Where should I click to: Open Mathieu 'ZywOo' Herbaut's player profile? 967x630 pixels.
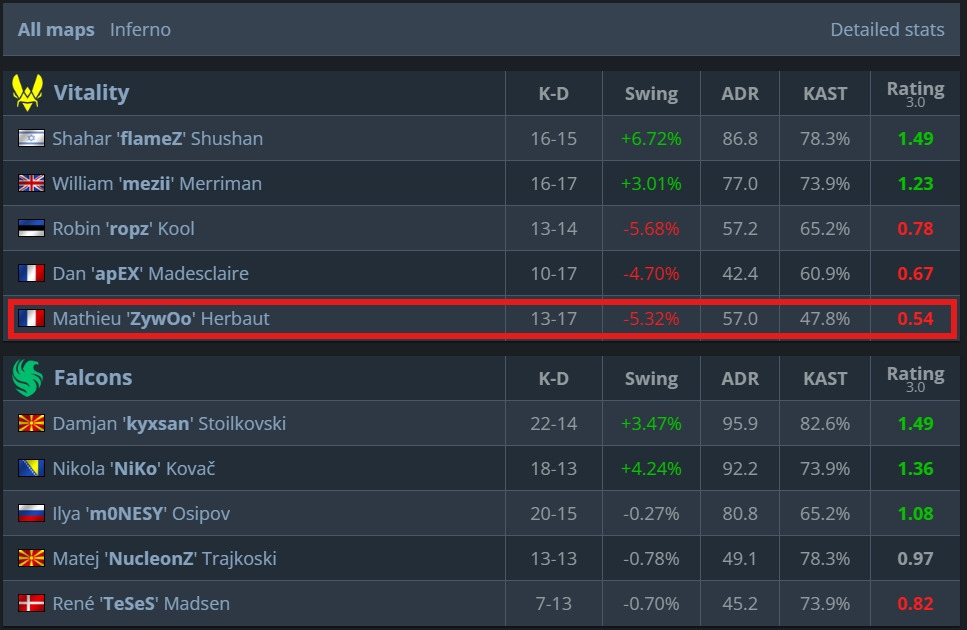[x=161, y=319]
